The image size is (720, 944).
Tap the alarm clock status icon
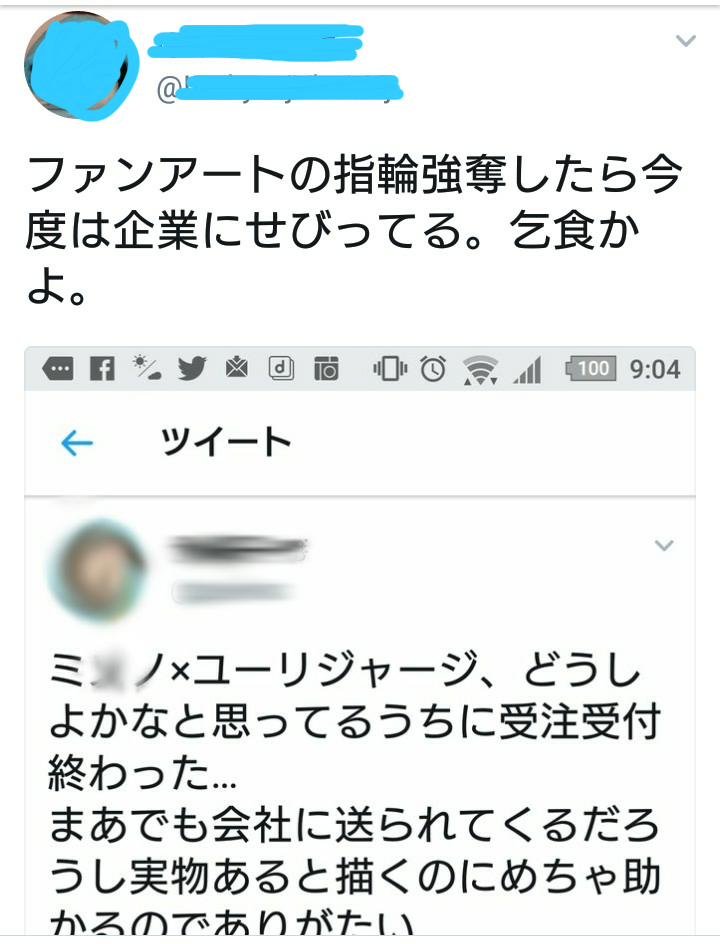tap(433, 368)
